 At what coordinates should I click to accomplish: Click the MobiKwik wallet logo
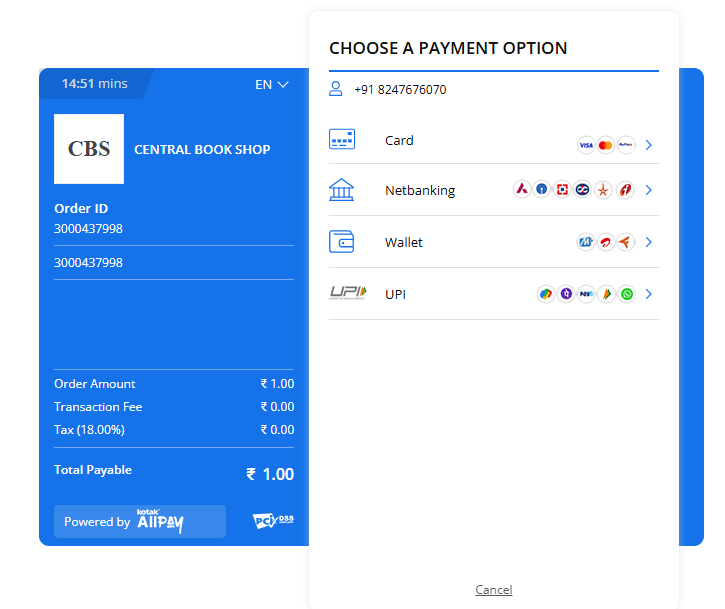click(x=586, y=242)
